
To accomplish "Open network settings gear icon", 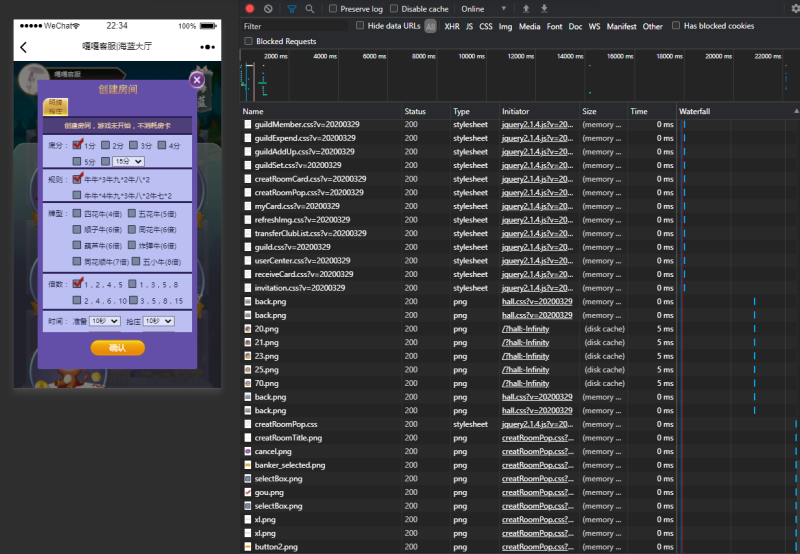I will 795,9.
